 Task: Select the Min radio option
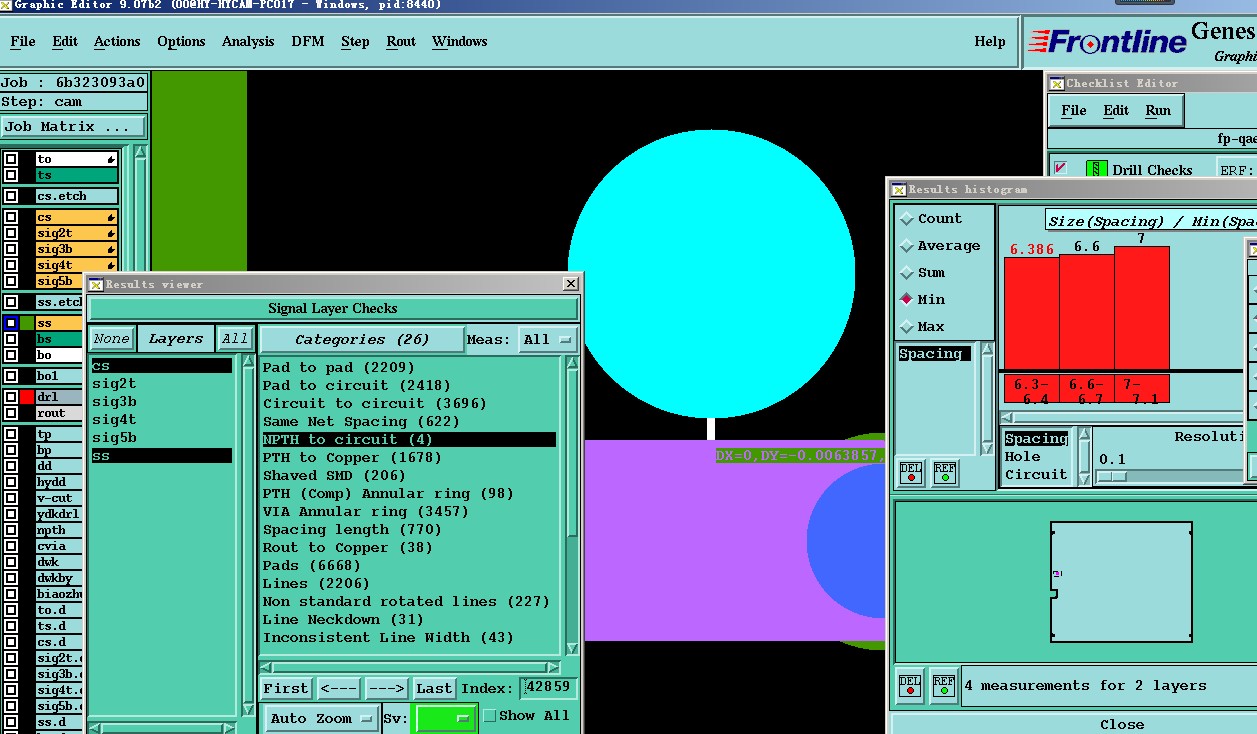907,299
